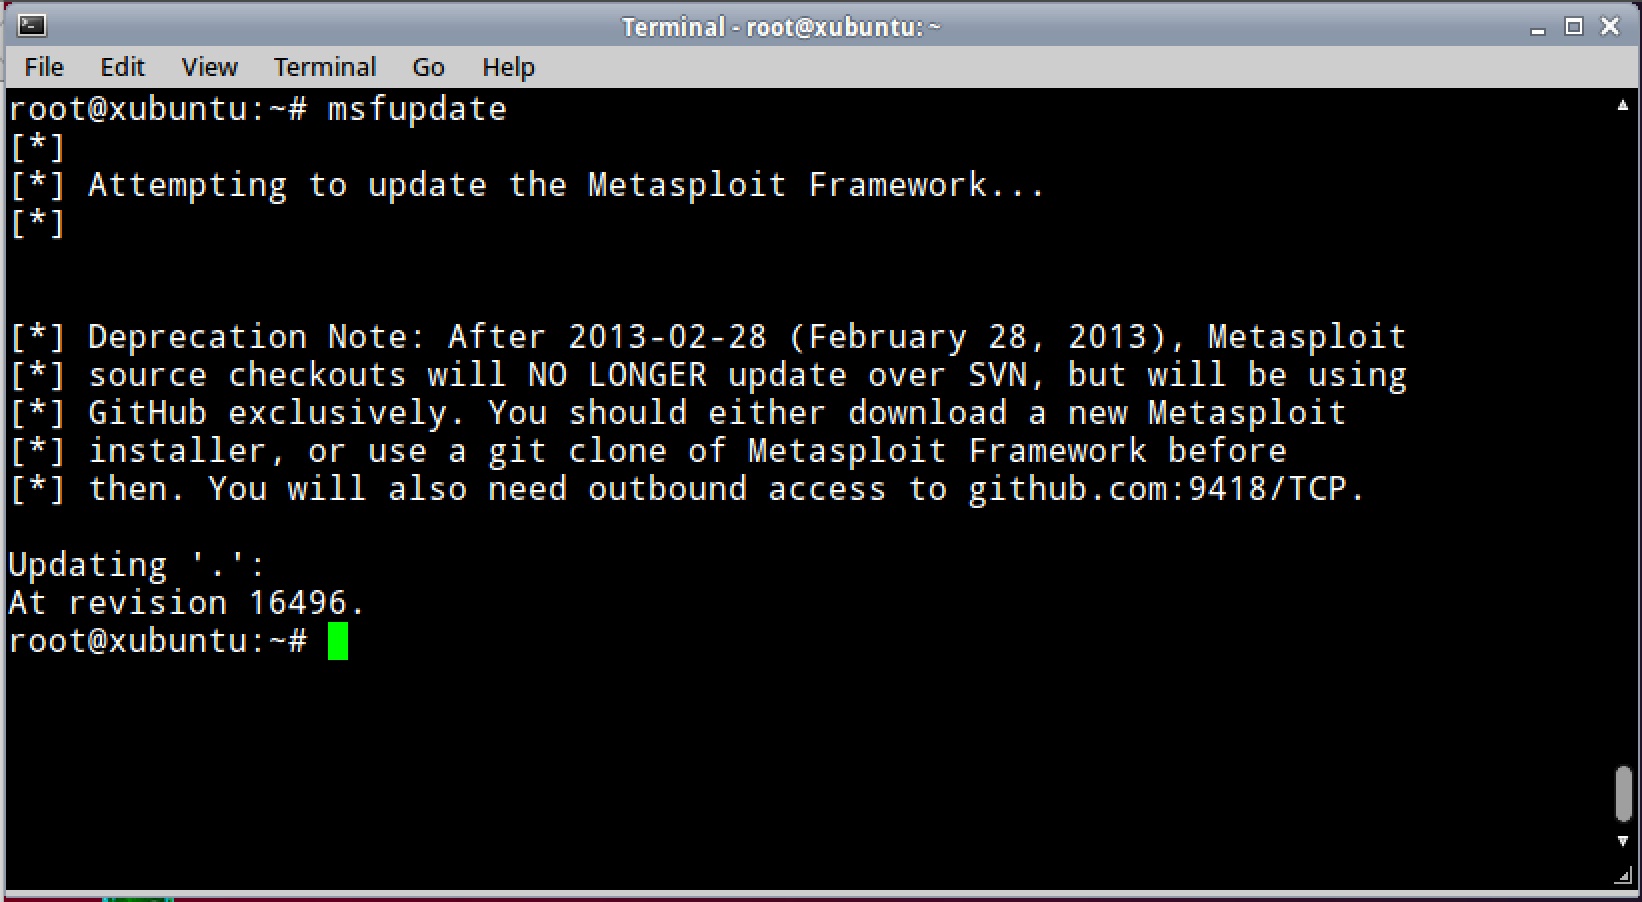Maximize the terminal window
The image size is (1642, 902).
pos(1574,27)
